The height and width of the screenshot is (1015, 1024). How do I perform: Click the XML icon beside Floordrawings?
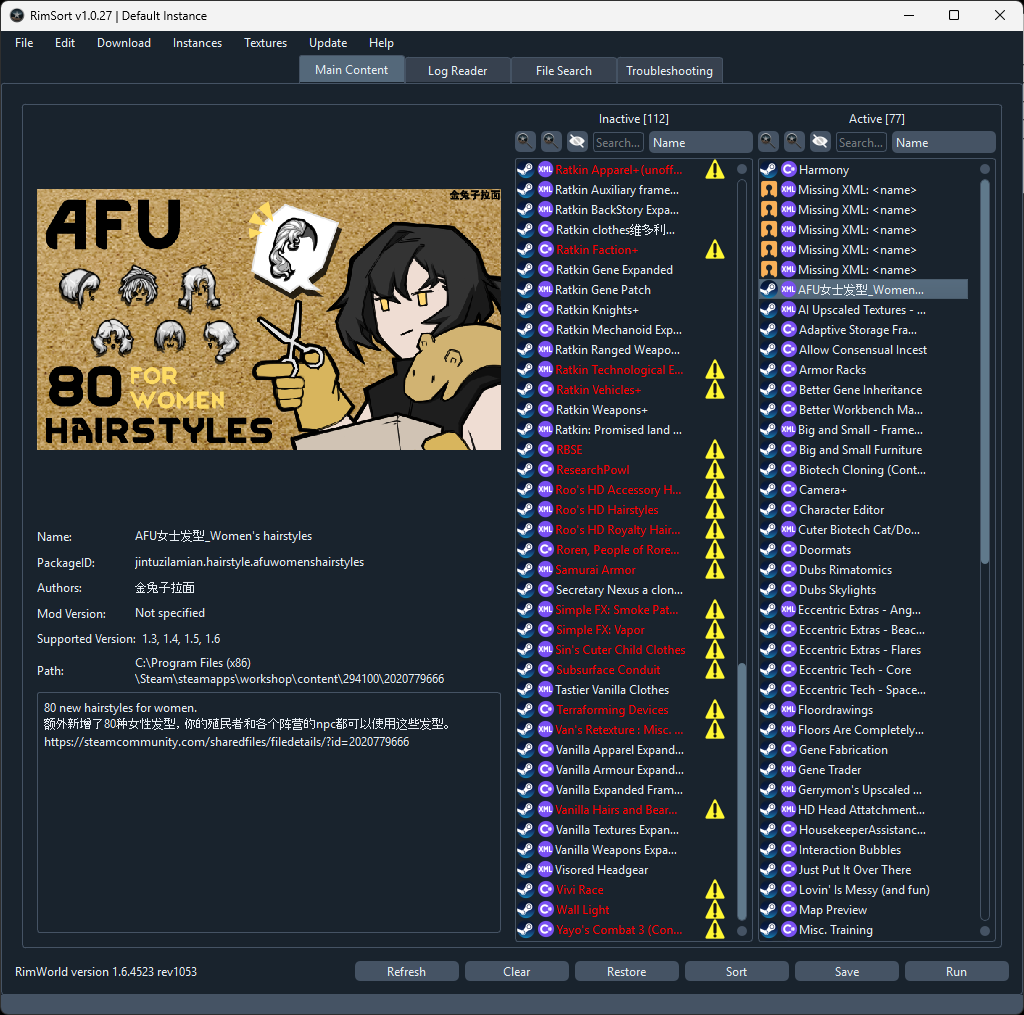click(789, 709)
